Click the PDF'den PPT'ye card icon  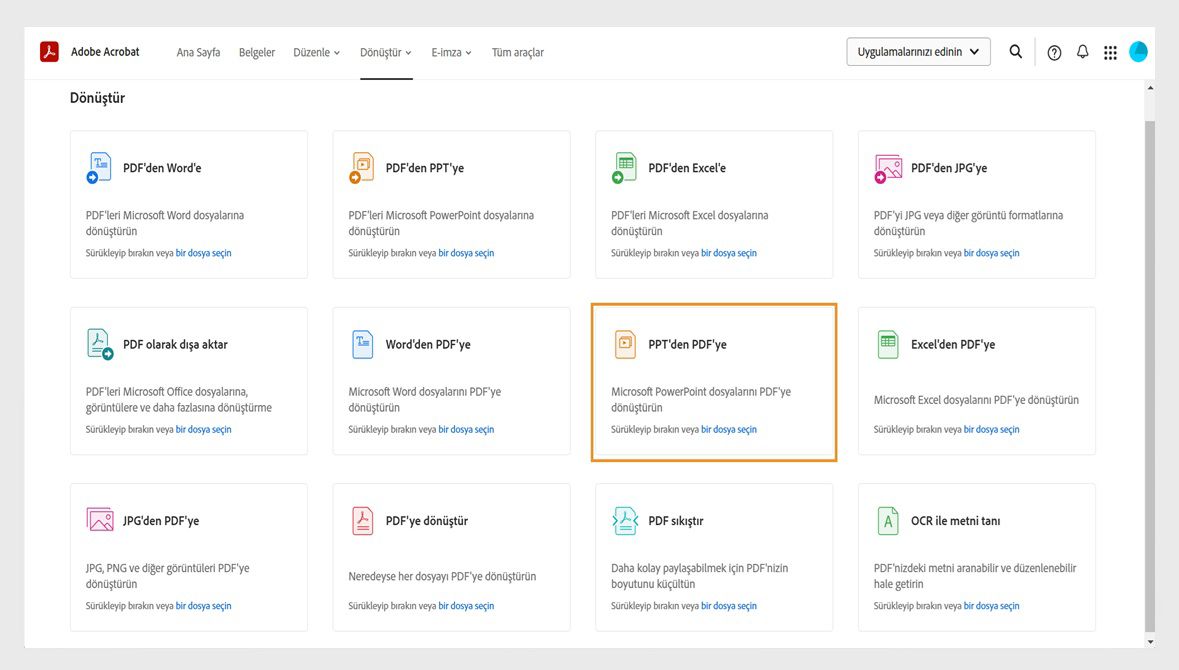click(x=362, y=168)
